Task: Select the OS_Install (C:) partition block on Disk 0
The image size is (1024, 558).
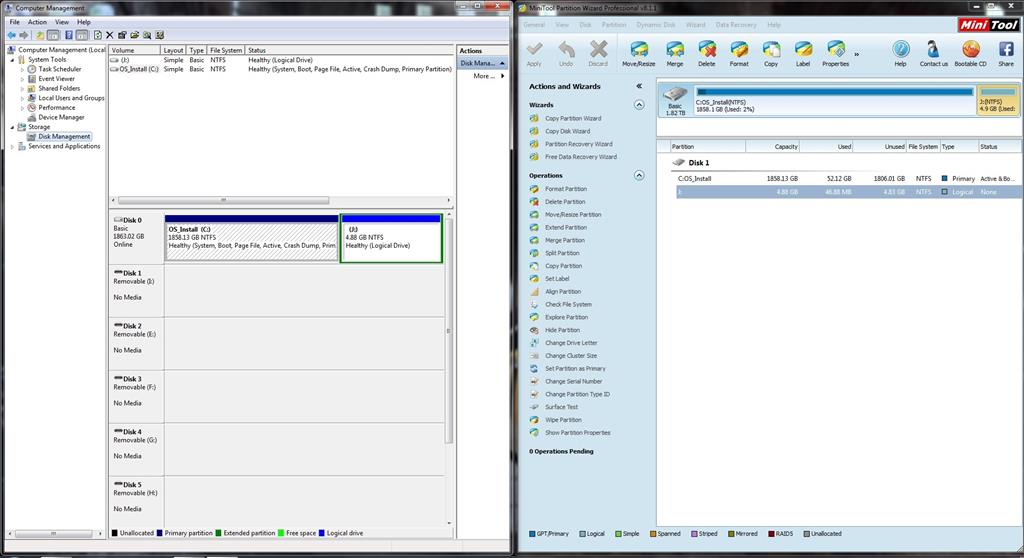Action: click(251, 238)
